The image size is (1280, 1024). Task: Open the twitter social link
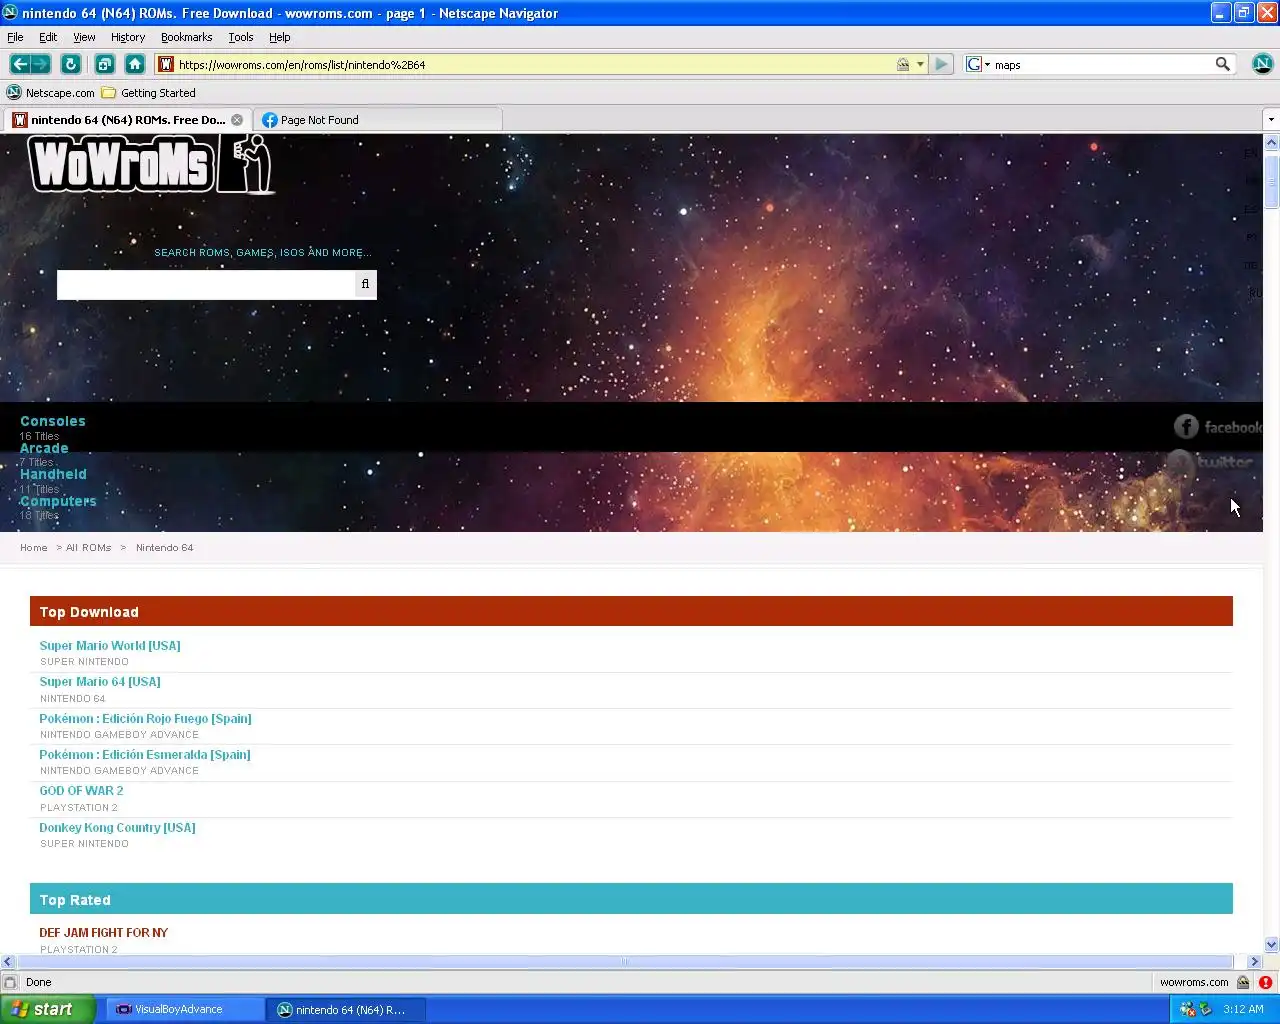[1212, 462]
